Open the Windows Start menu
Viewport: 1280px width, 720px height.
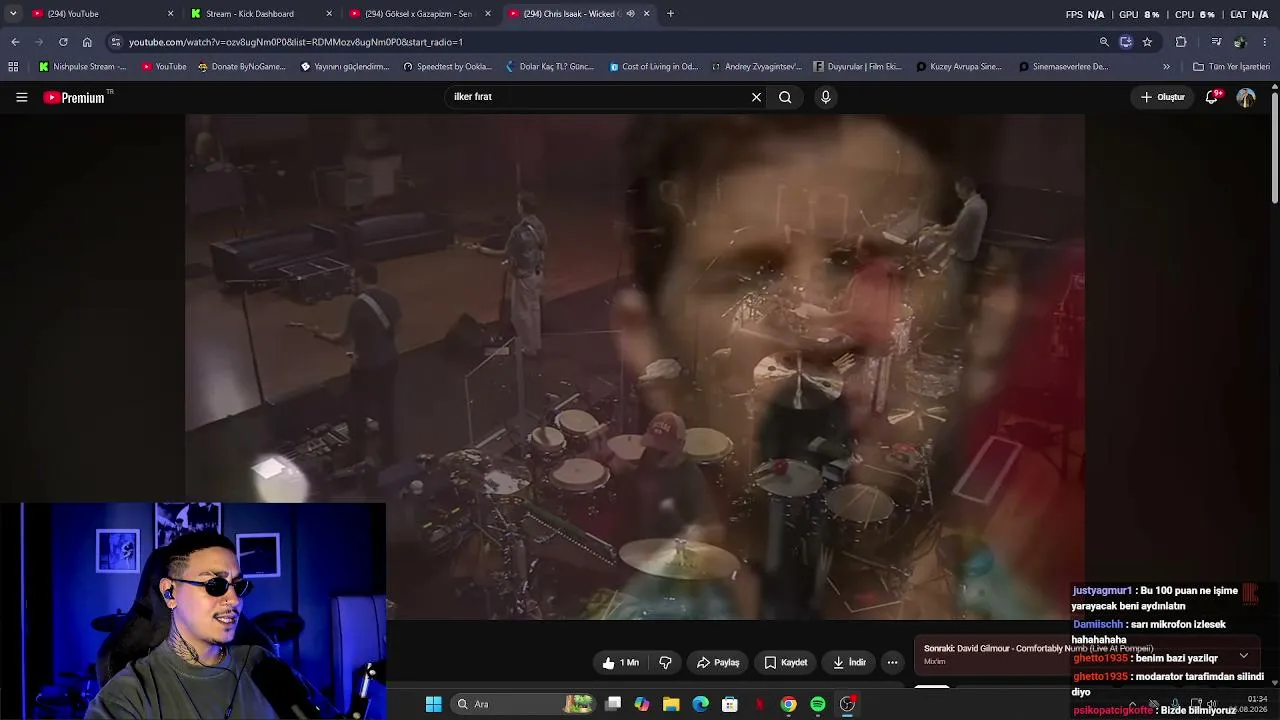point(433,704)
